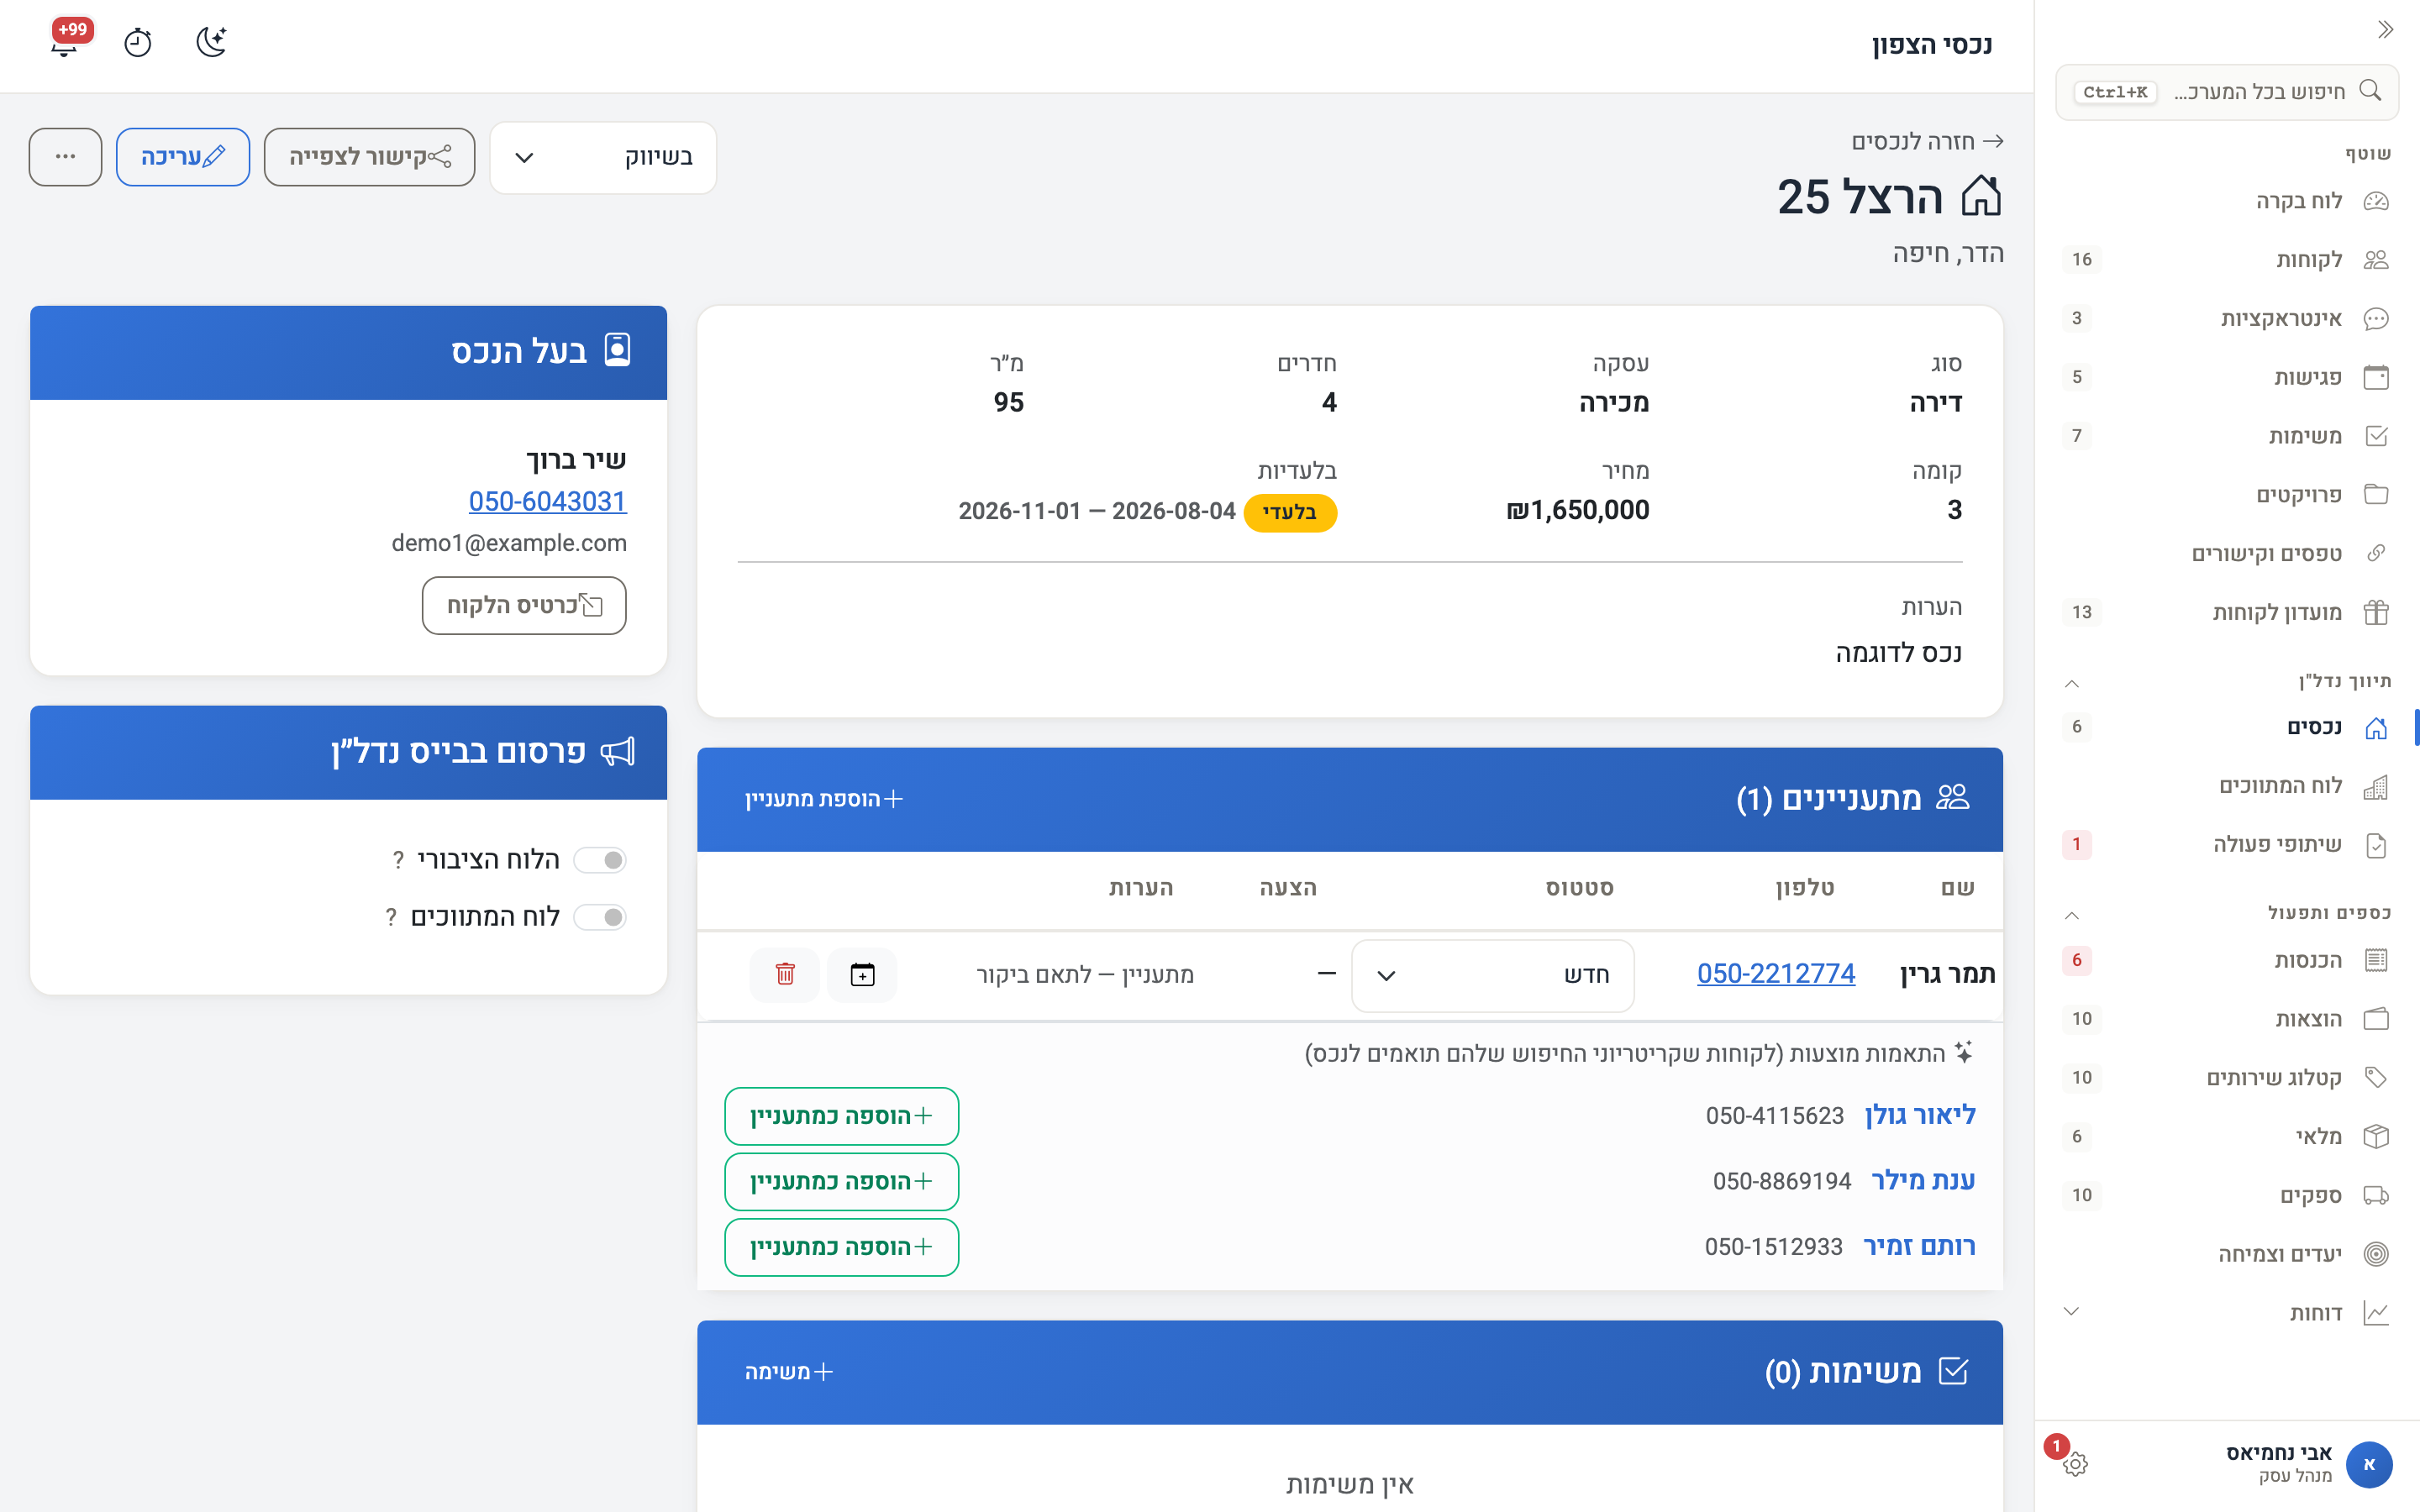Collapse the sidebar with double-chevron icon
The image size is (2420, 1512).
click(2385, 30)
